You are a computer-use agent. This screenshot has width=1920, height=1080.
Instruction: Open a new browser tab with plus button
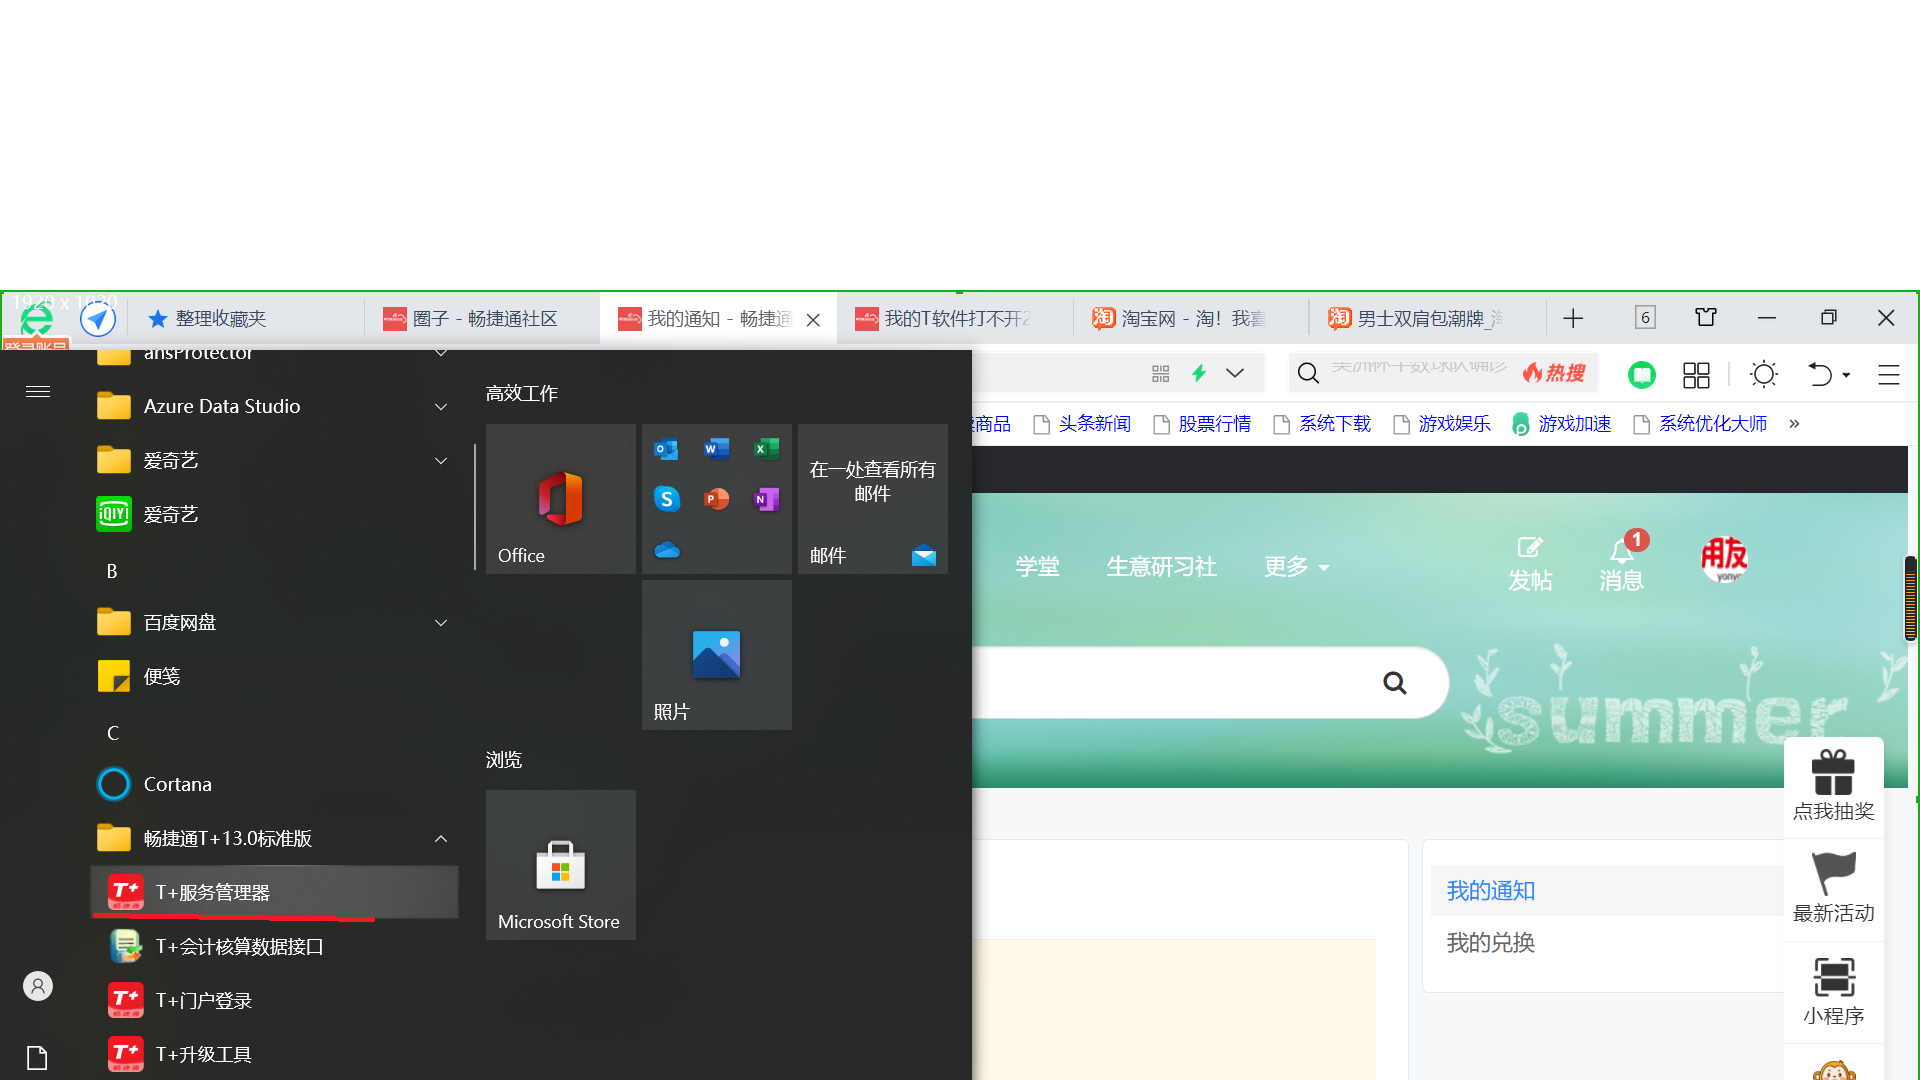(x=1573, y=319)
